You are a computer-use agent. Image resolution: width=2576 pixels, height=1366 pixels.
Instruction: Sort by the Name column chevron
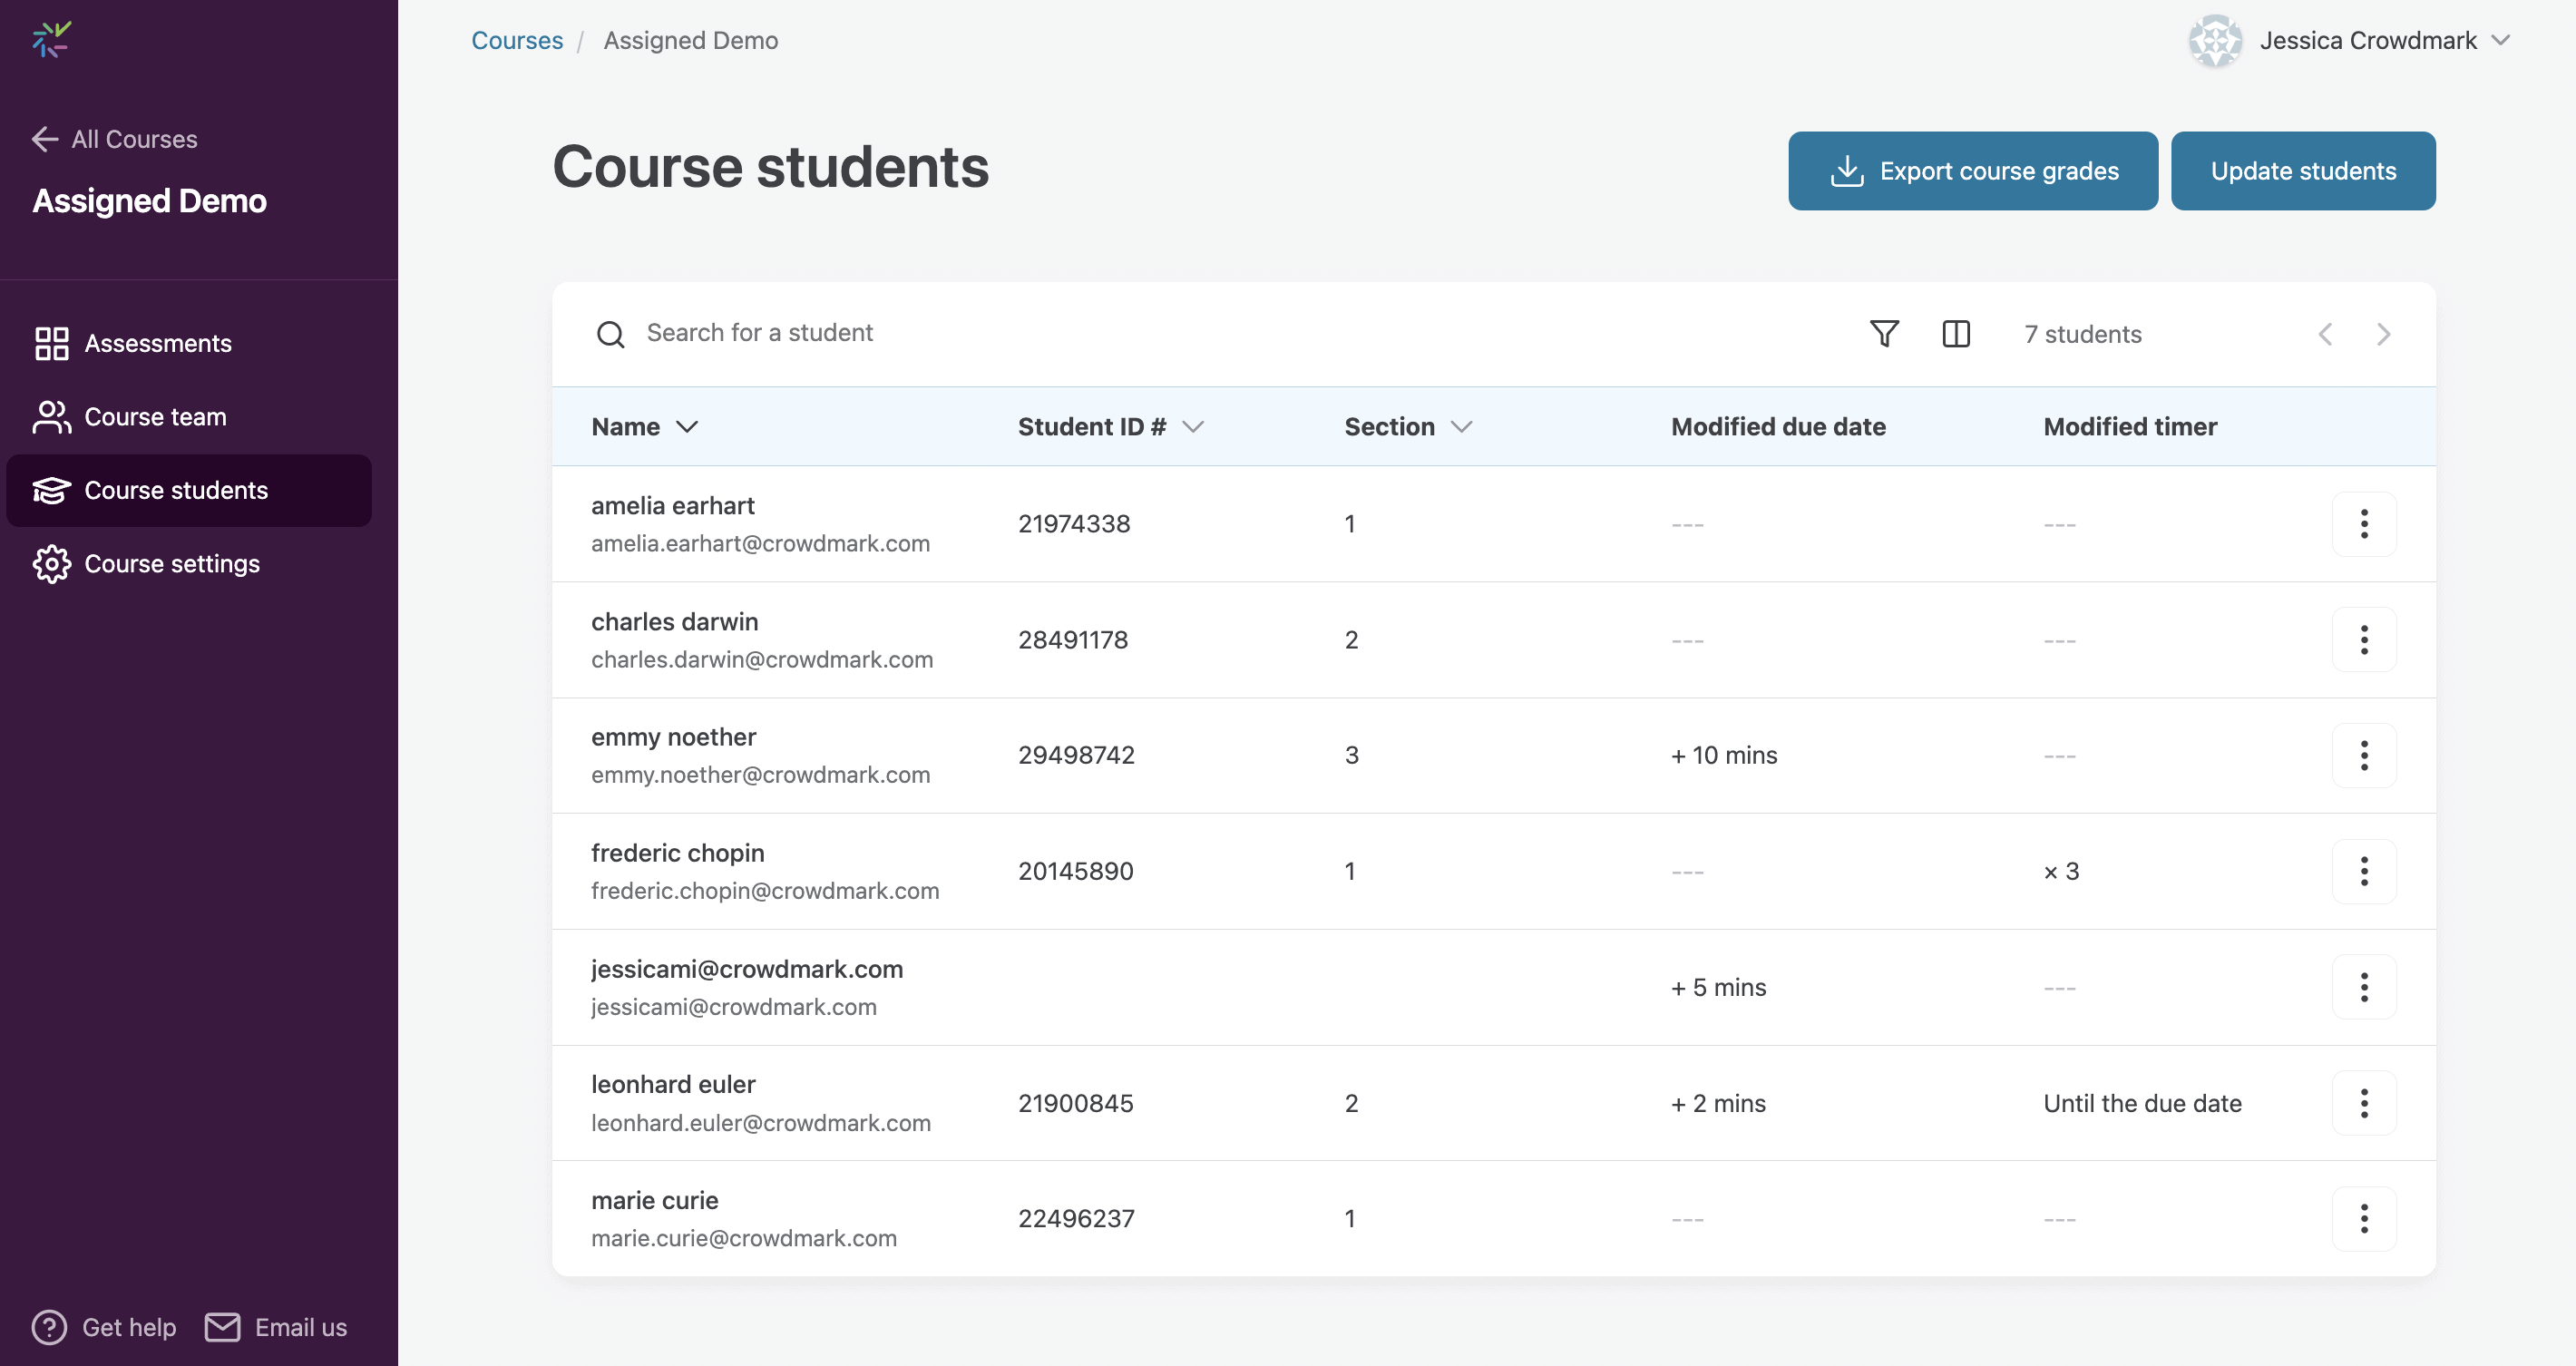click(x=687, y=427)
